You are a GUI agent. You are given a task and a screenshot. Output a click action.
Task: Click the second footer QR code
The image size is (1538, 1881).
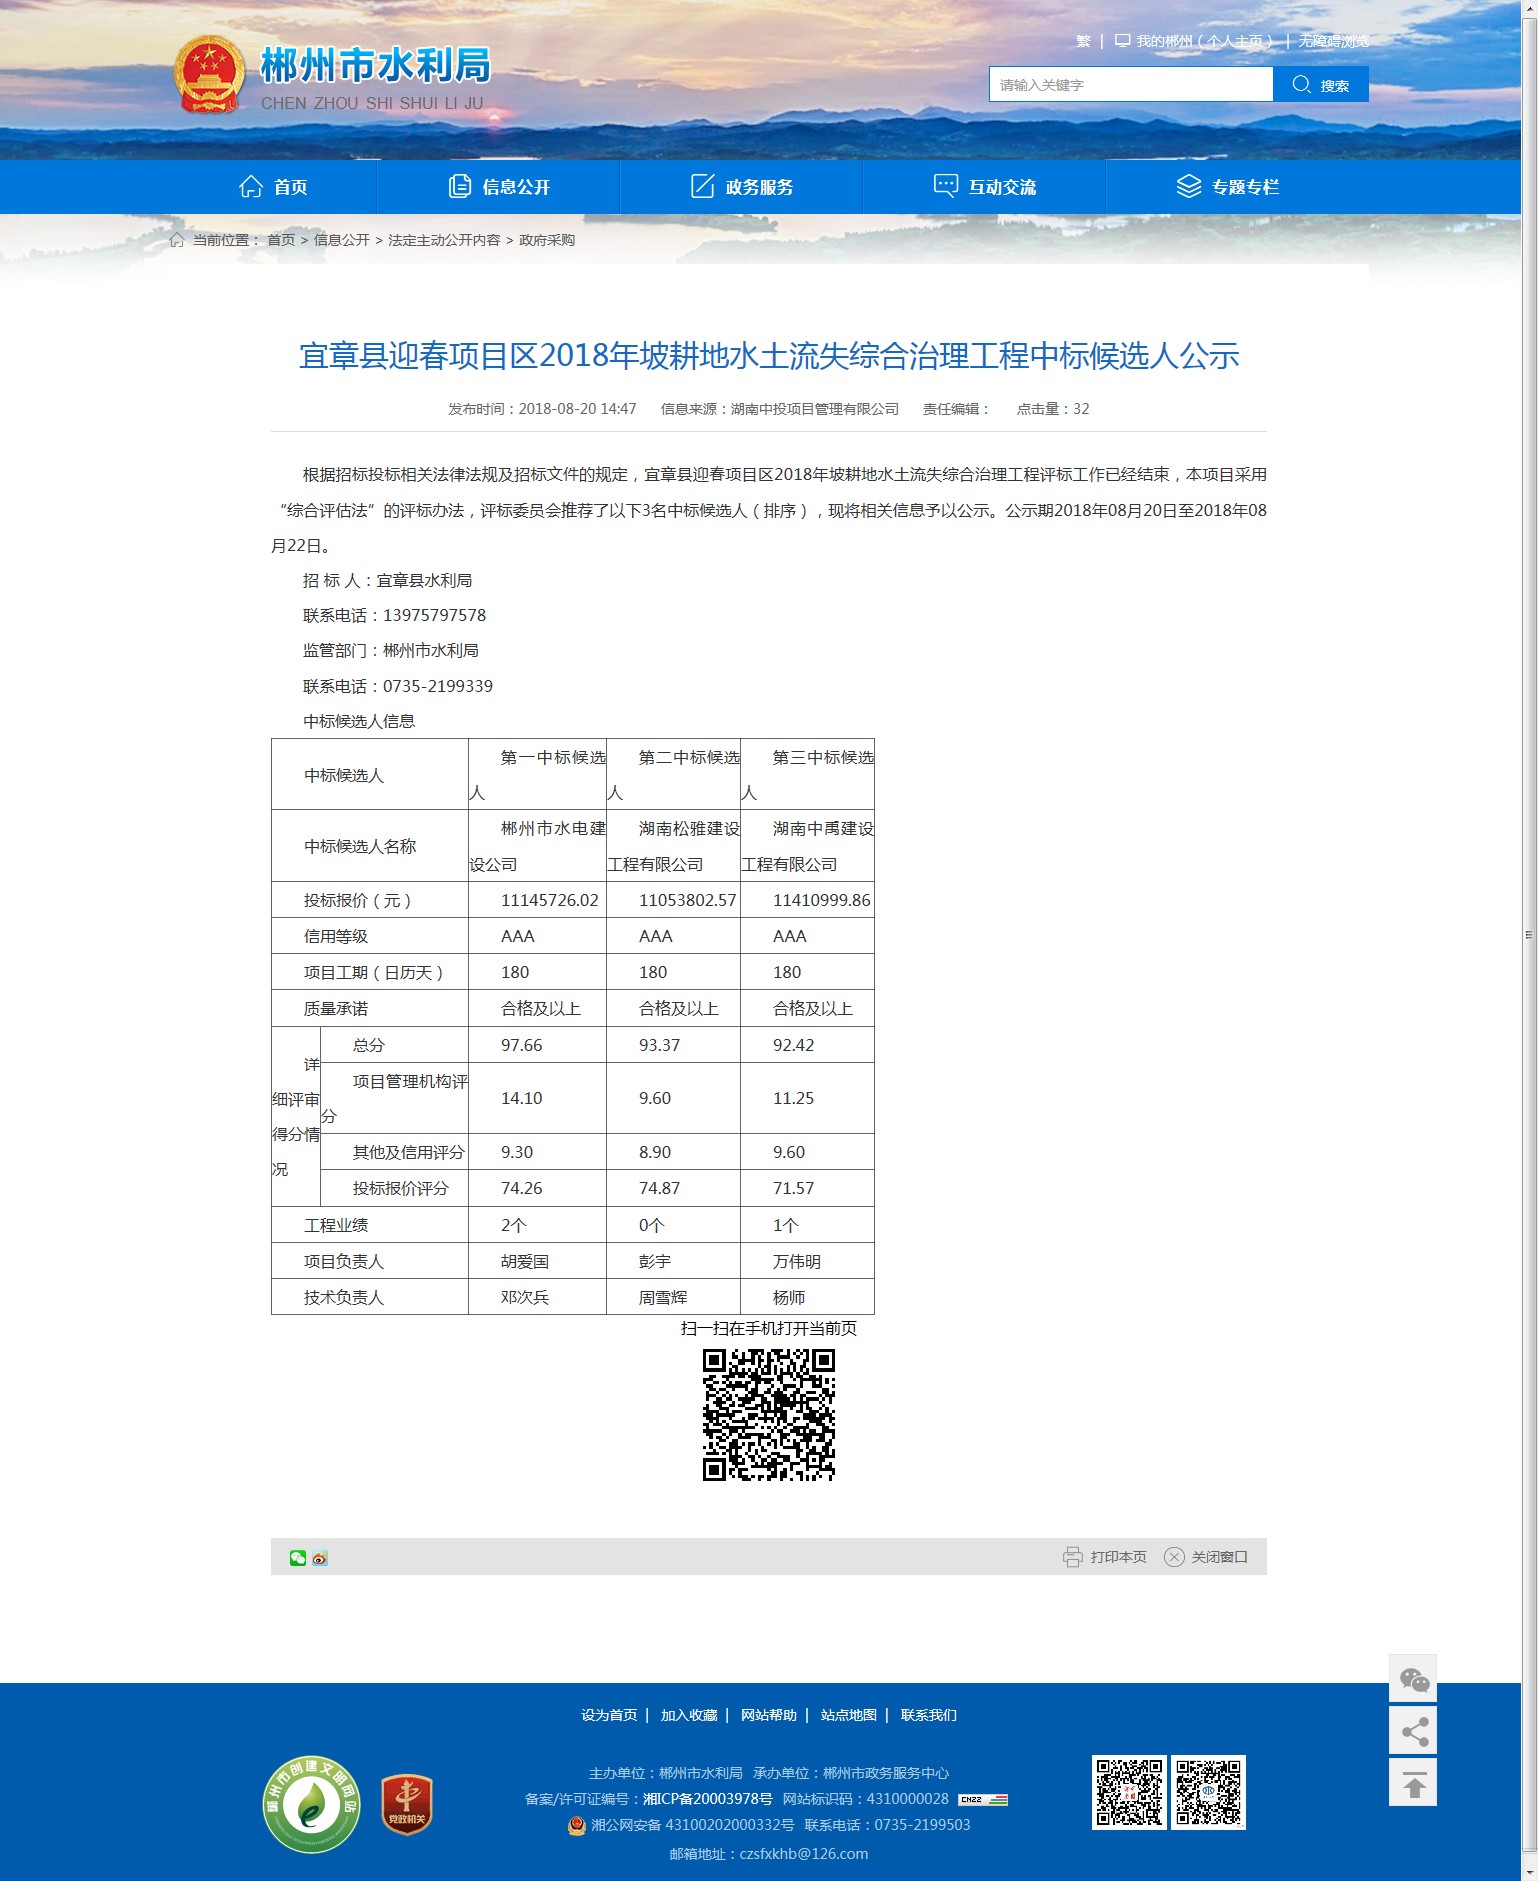click(x=1209, y=1793)
